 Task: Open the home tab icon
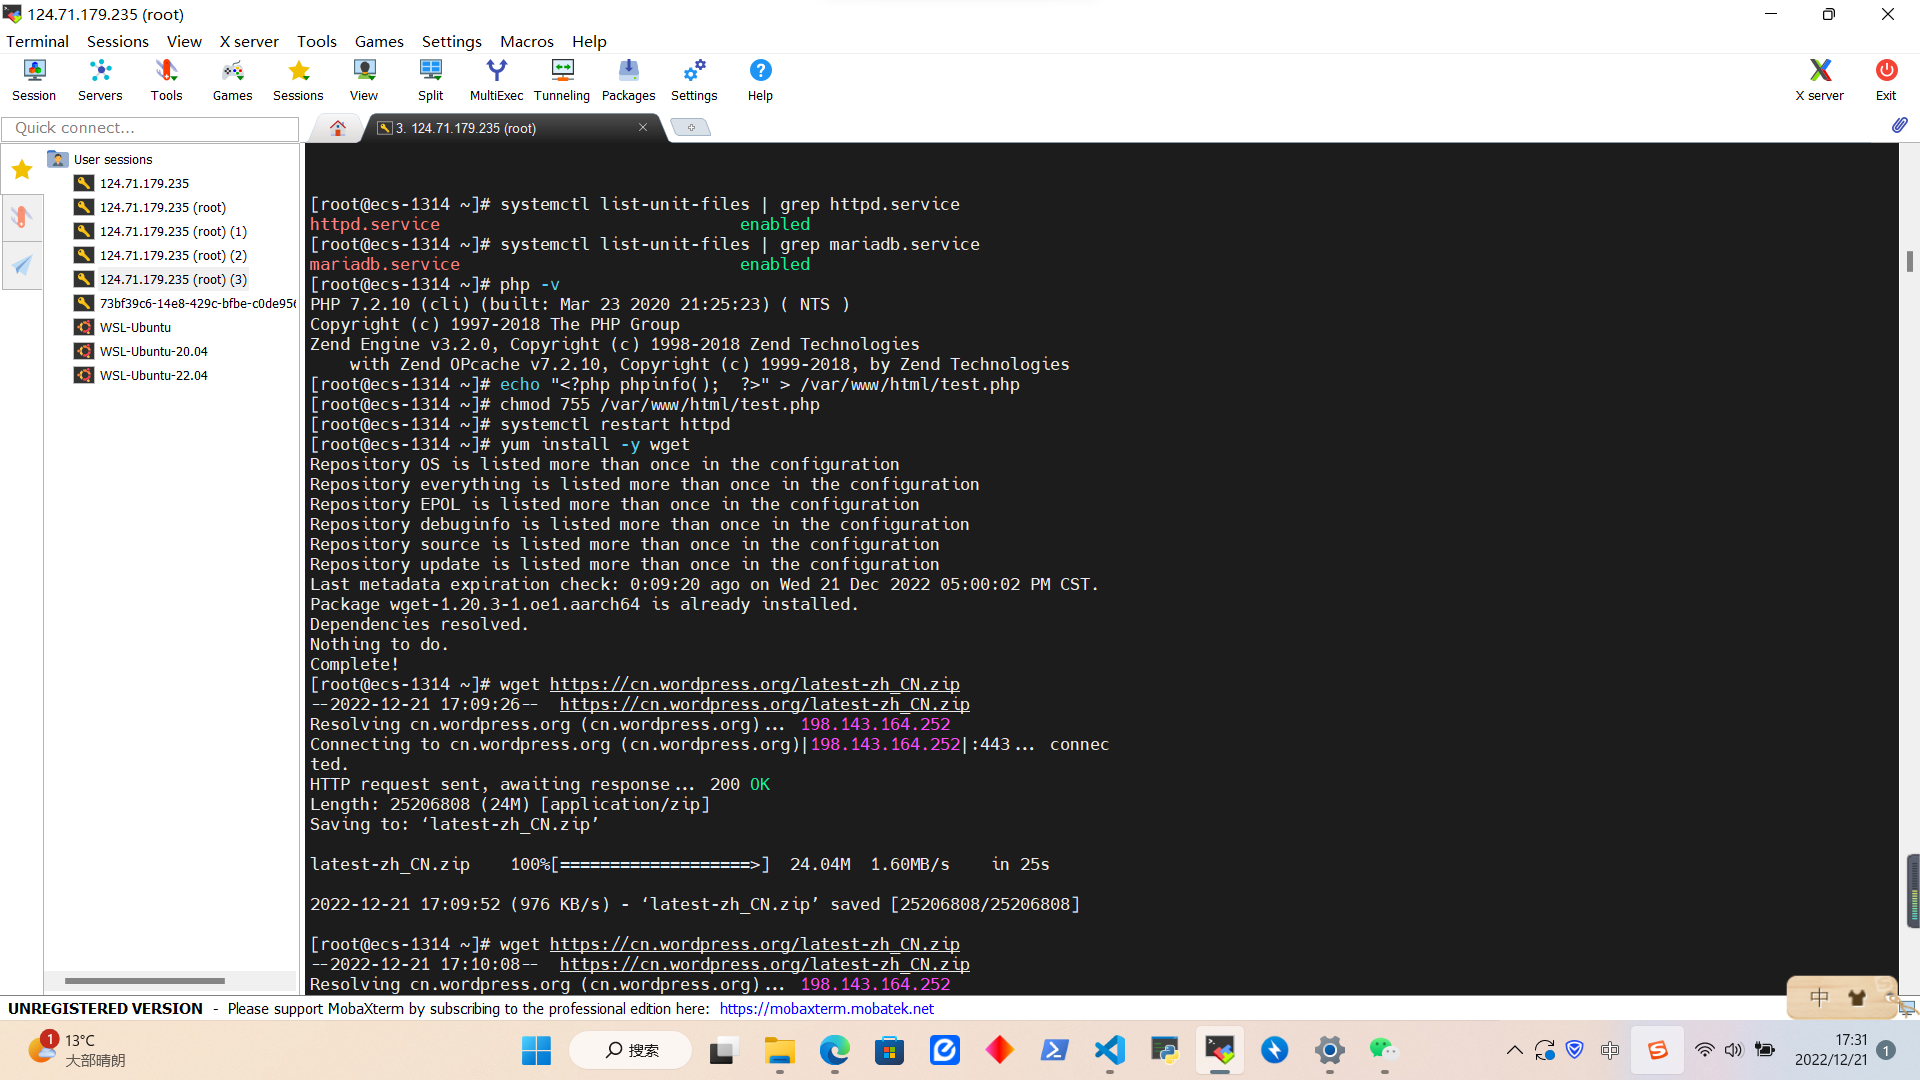pyautogui.click(x=338, y=128)
